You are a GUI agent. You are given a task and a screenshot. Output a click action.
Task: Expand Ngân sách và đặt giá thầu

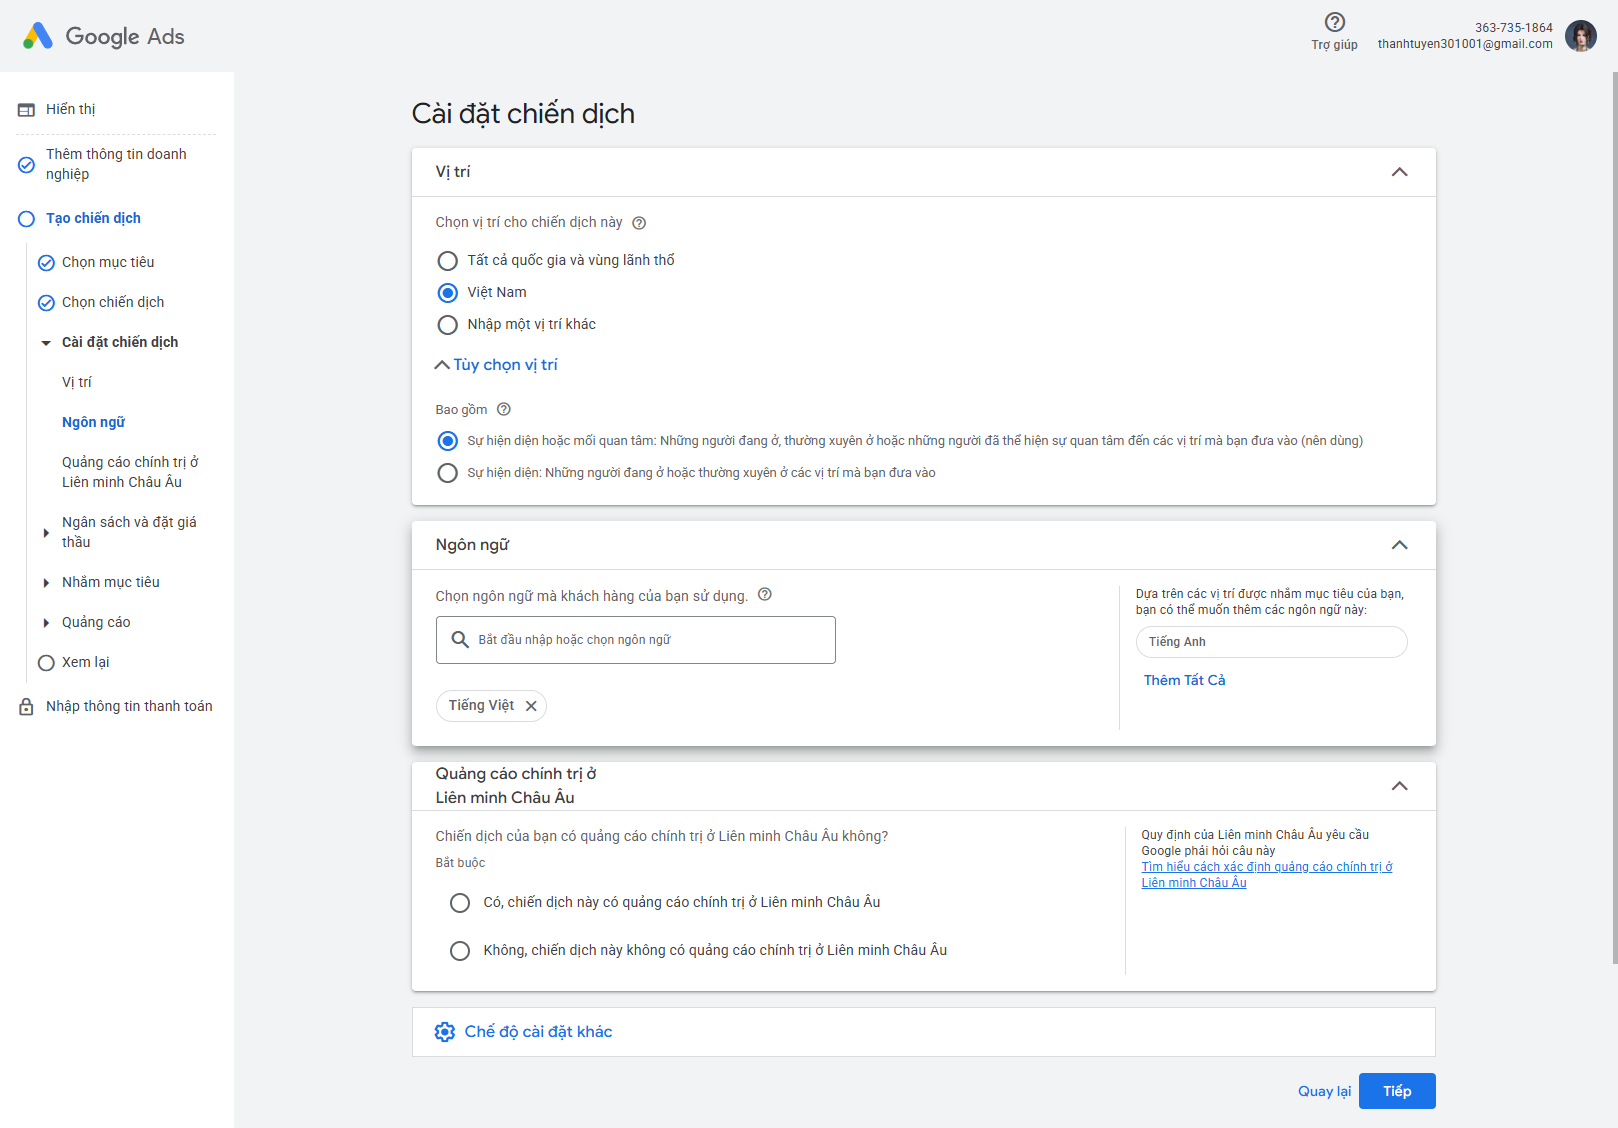click(46, 533)
